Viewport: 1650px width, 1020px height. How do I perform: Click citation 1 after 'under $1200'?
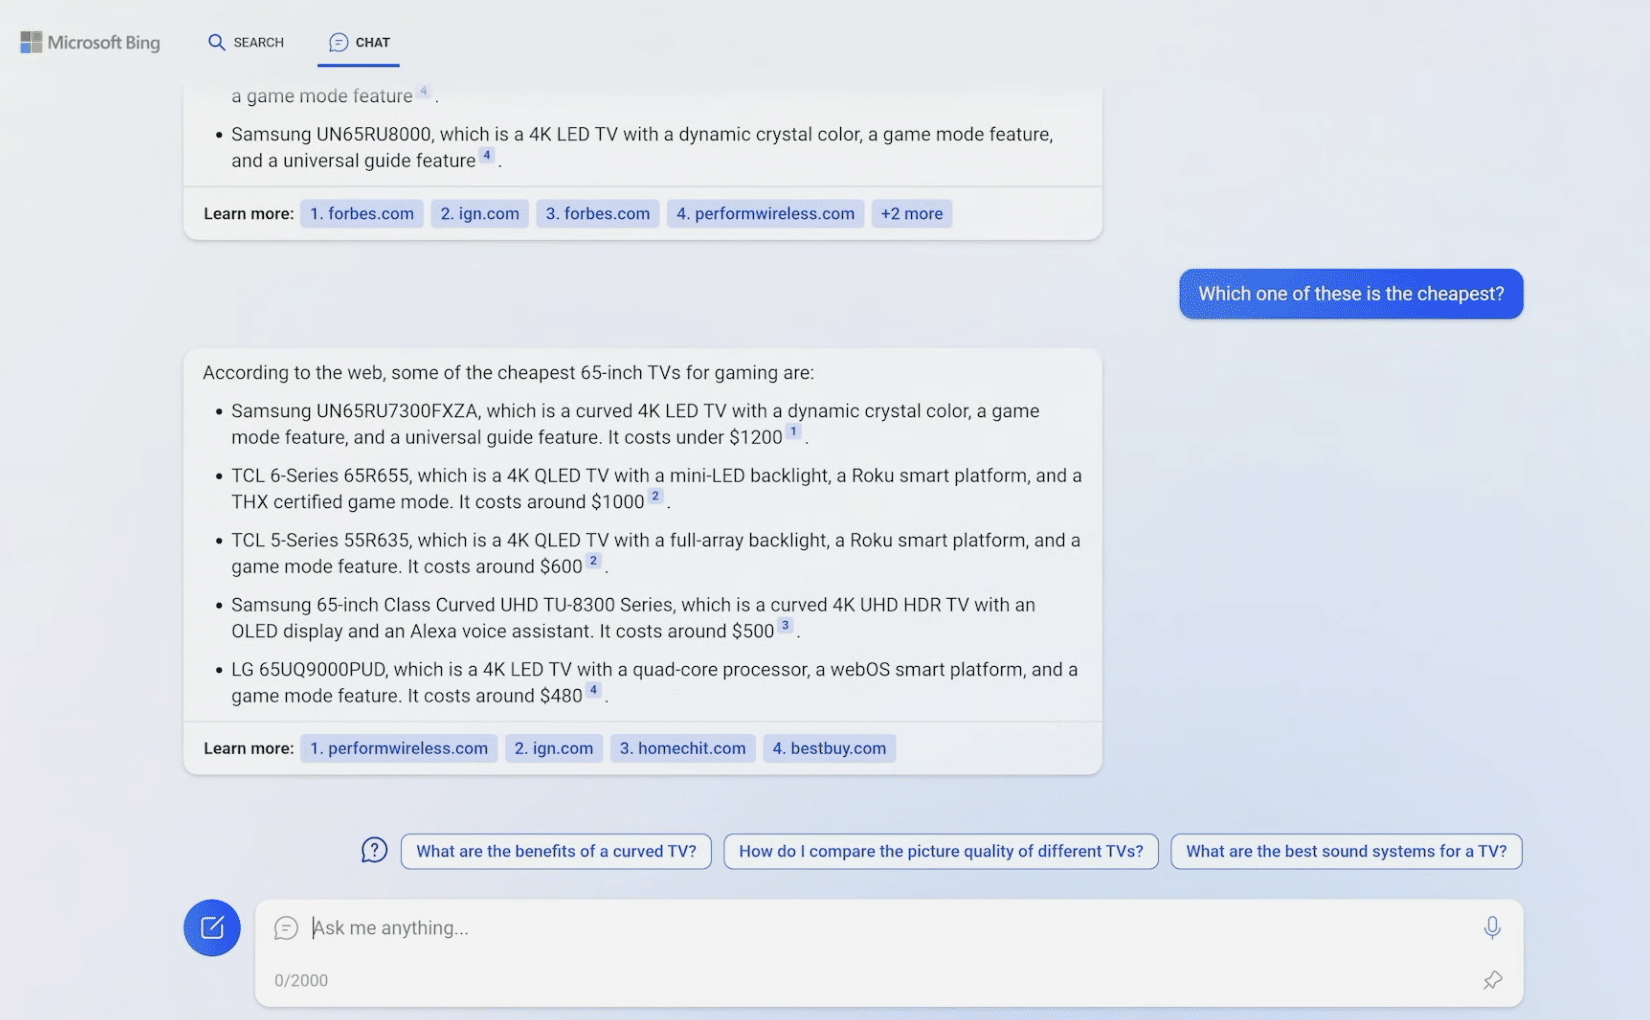pos(793,432)
